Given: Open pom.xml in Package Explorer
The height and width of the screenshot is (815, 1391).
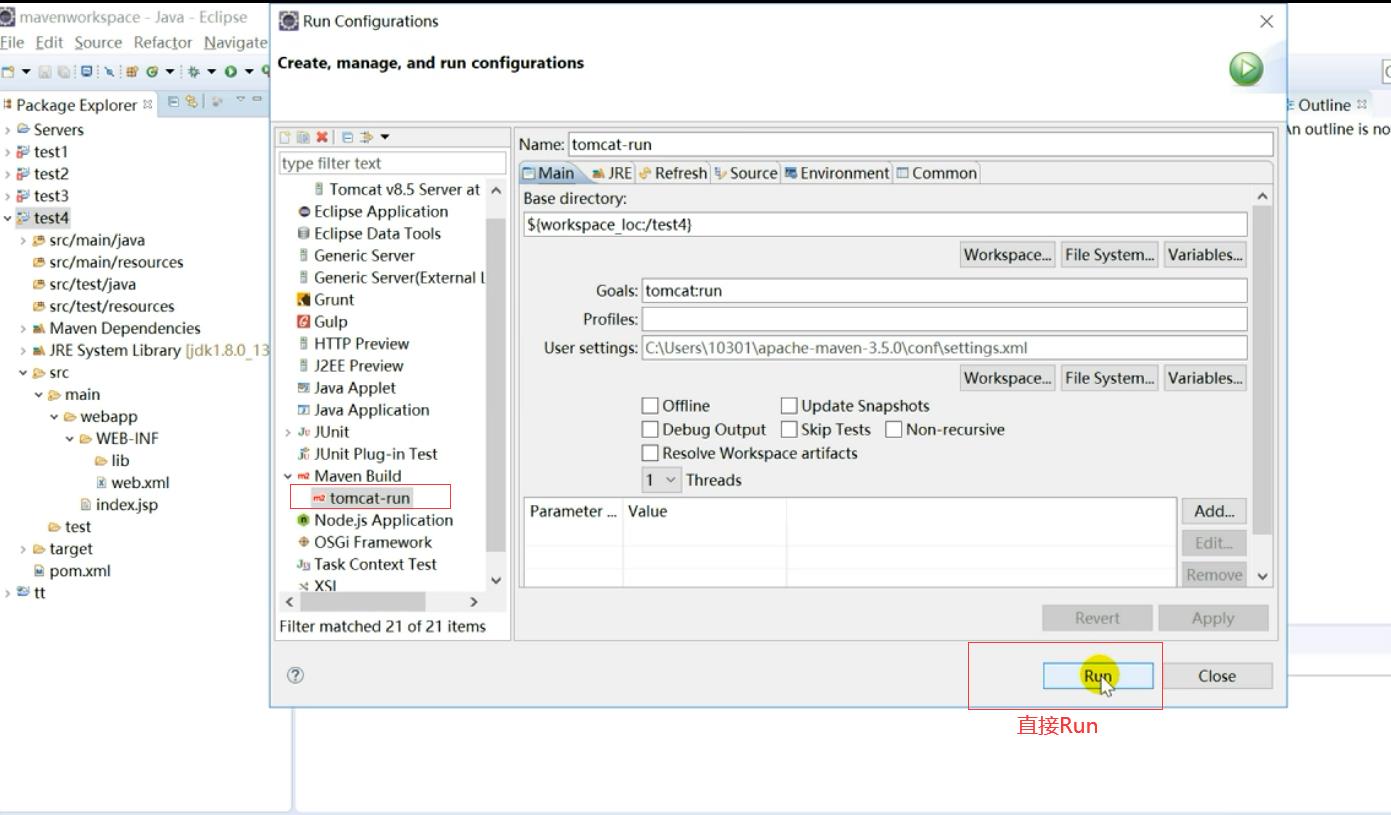Looking at the screenshot, I should [x=71, y=571].
